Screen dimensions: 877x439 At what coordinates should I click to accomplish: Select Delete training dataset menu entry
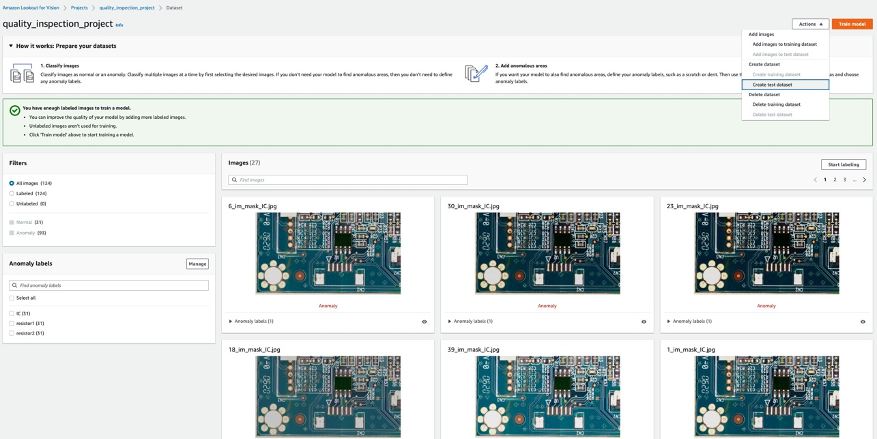[x=776, y=104]
